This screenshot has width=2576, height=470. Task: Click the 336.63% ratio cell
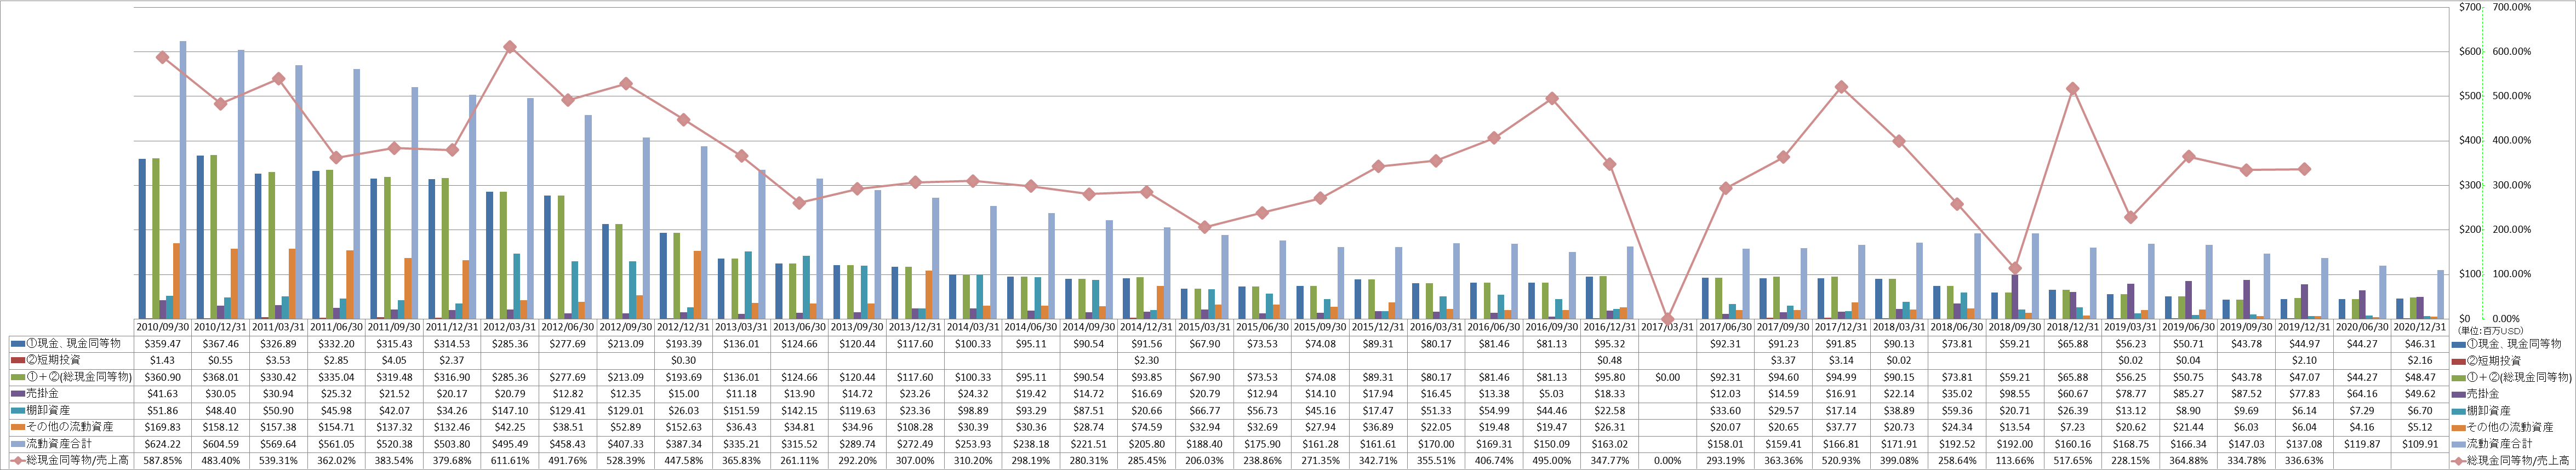2304,461
